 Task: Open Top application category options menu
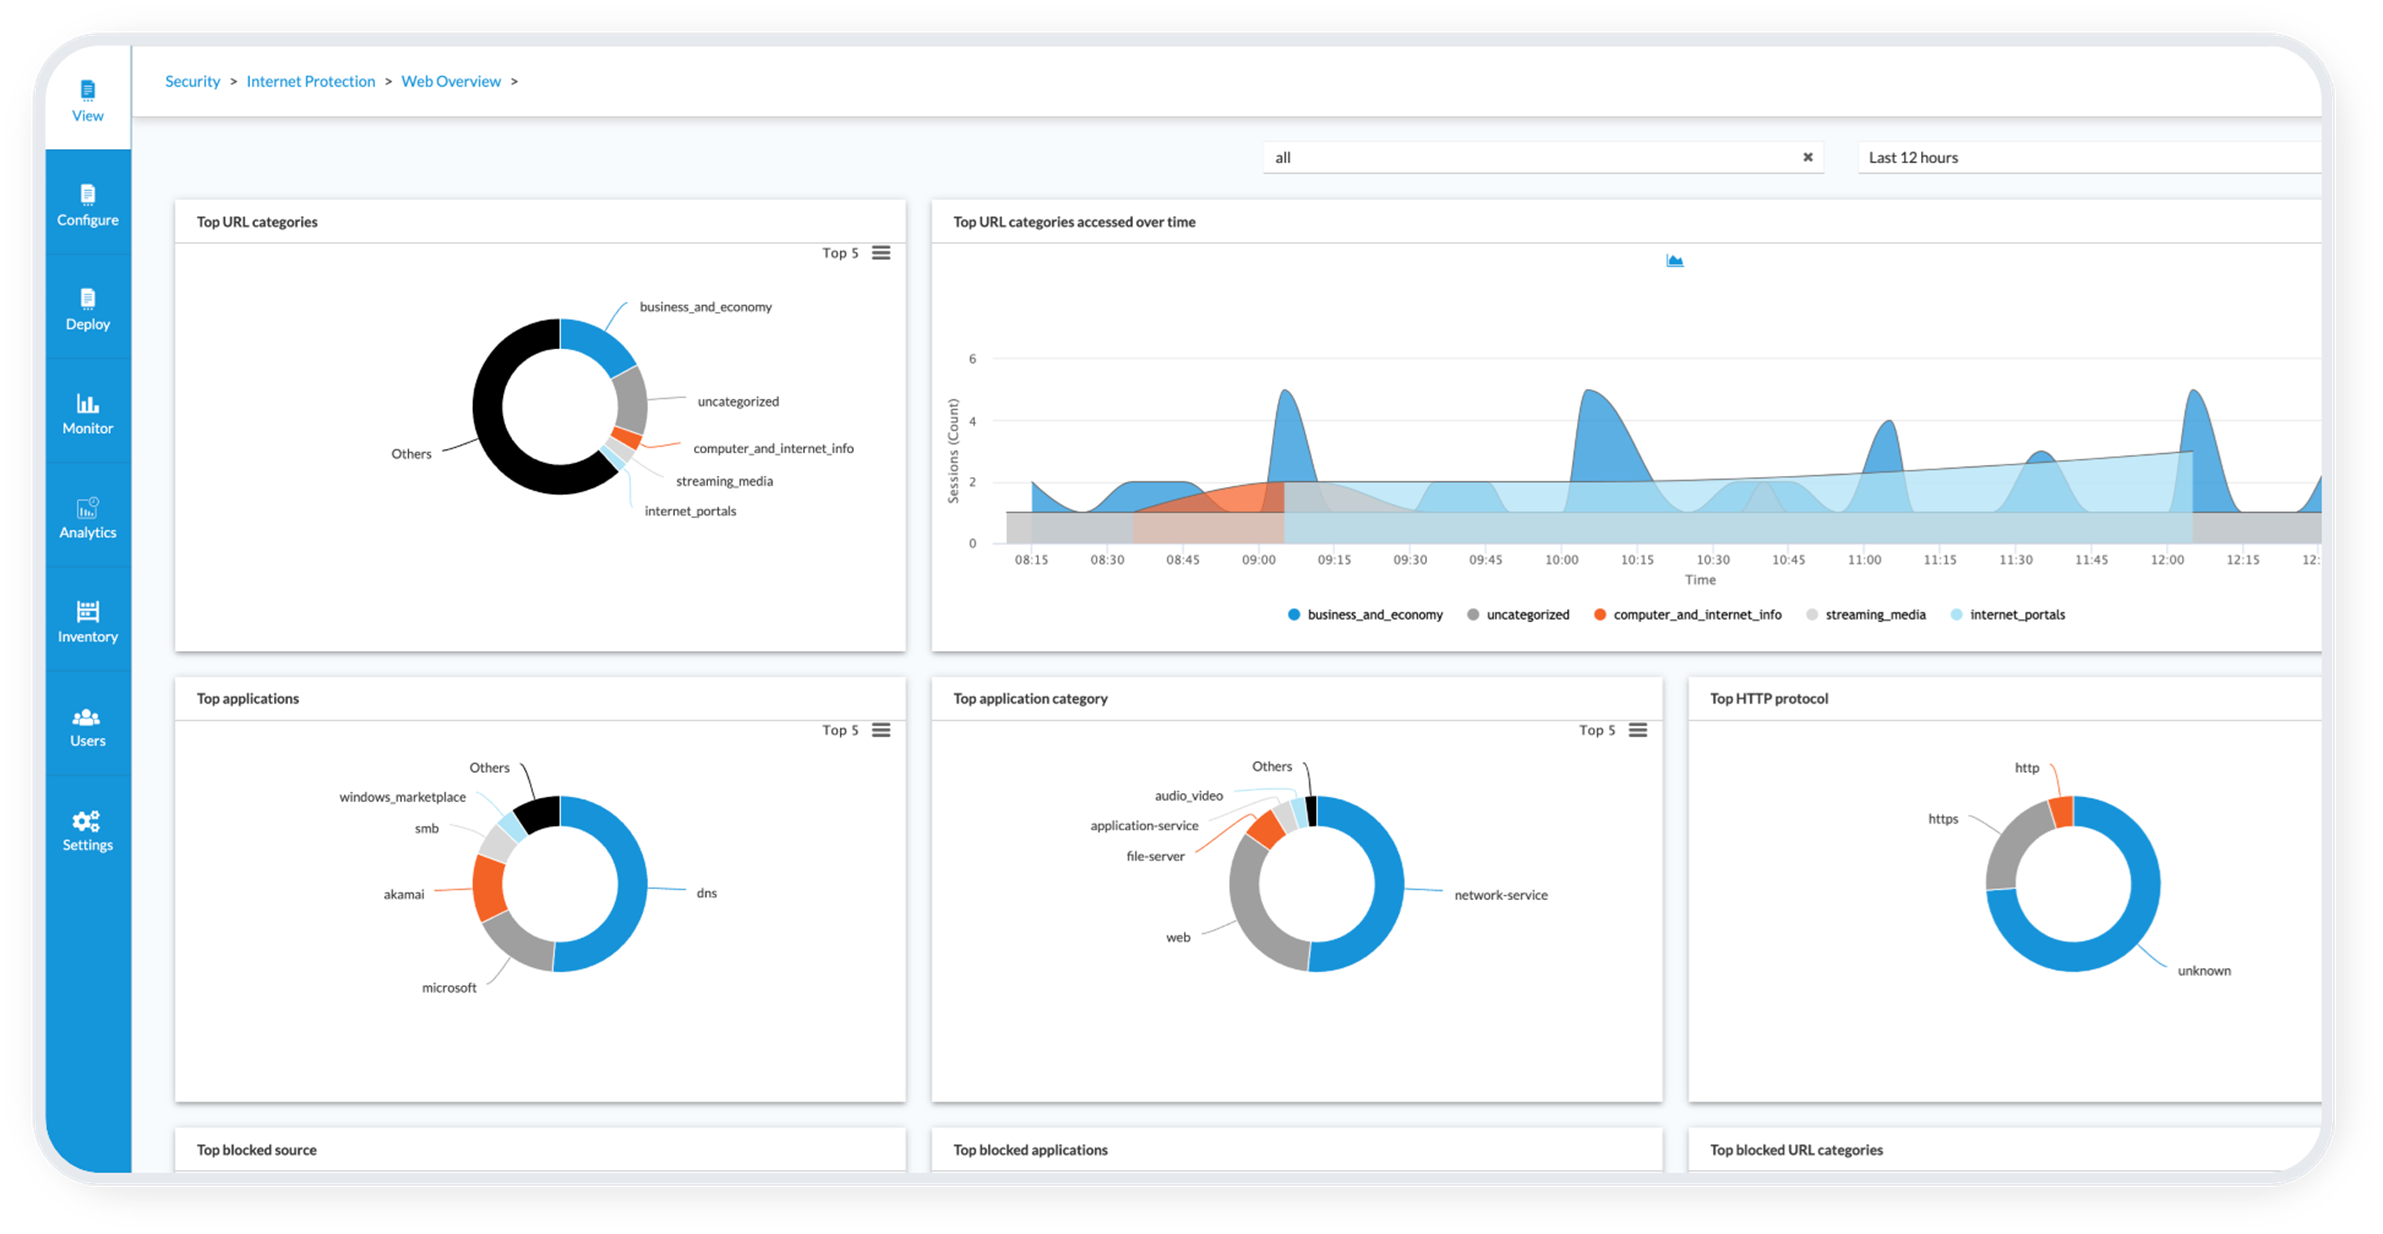1637,730
